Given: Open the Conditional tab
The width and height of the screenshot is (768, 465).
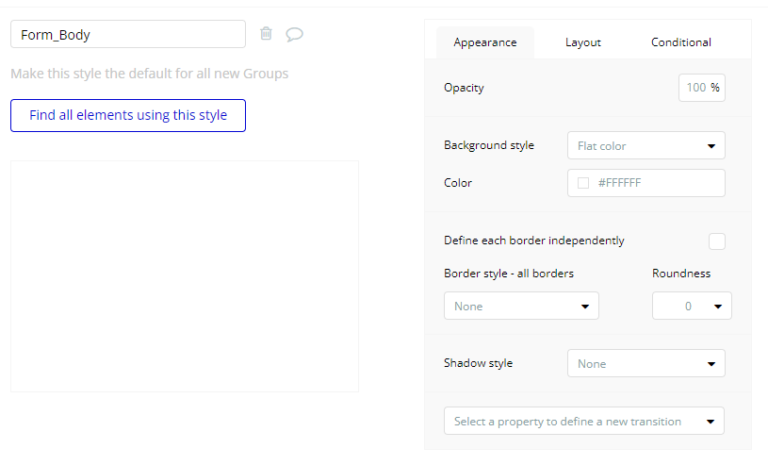Looking at the screenshot, I should click(681, 42).
